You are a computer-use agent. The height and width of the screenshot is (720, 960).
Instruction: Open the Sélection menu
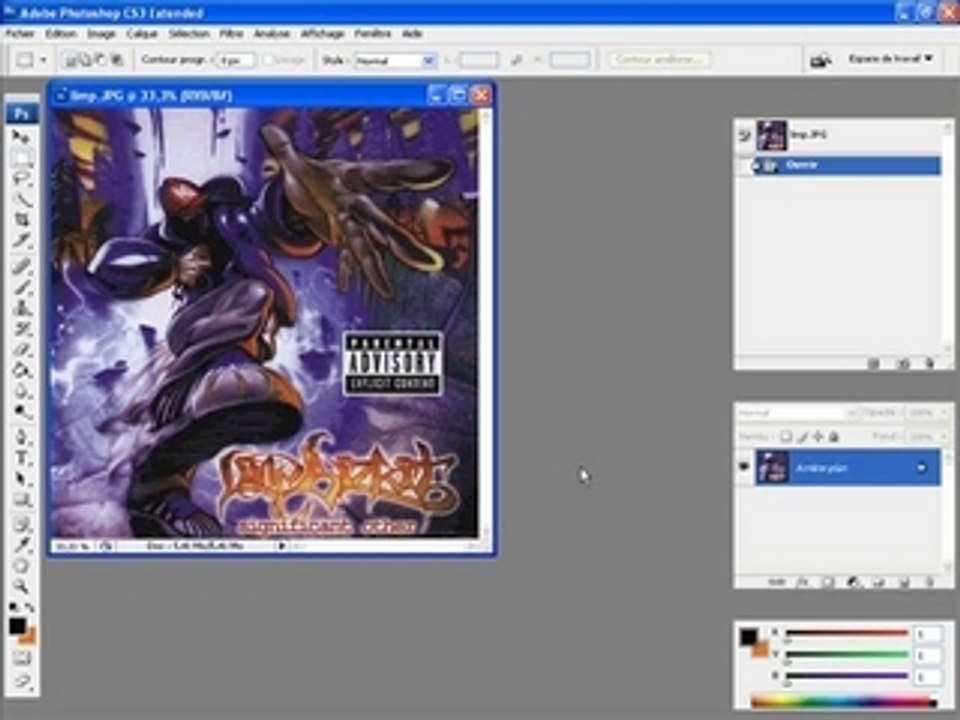189,34
